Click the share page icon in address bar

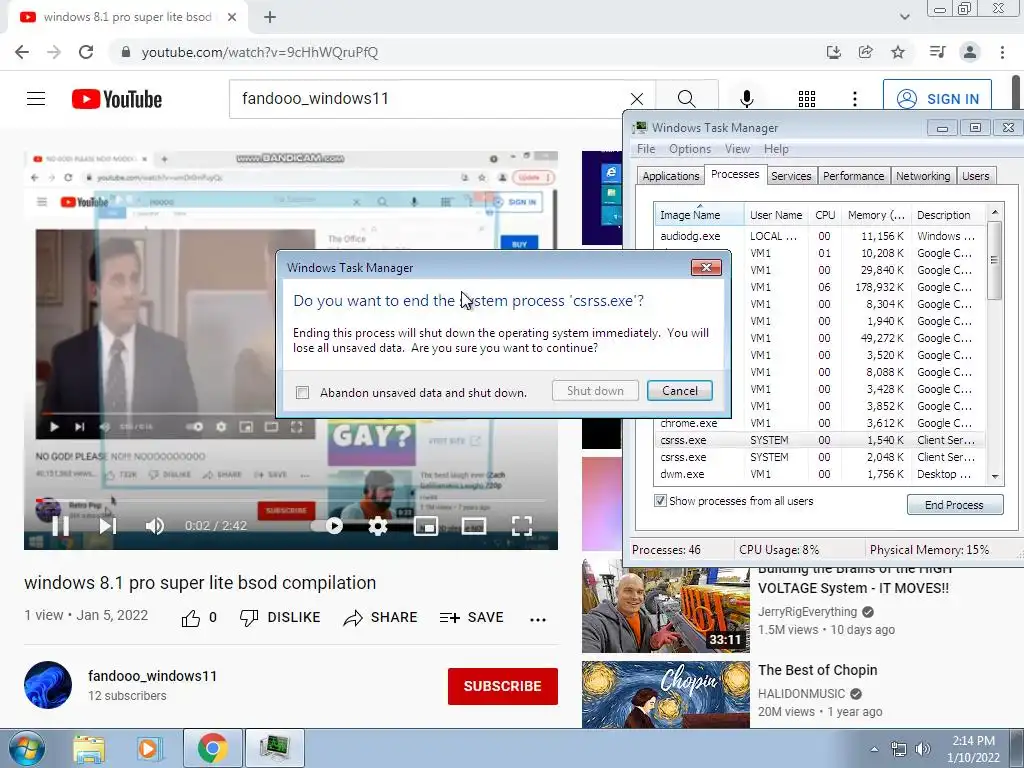(866, 52)
